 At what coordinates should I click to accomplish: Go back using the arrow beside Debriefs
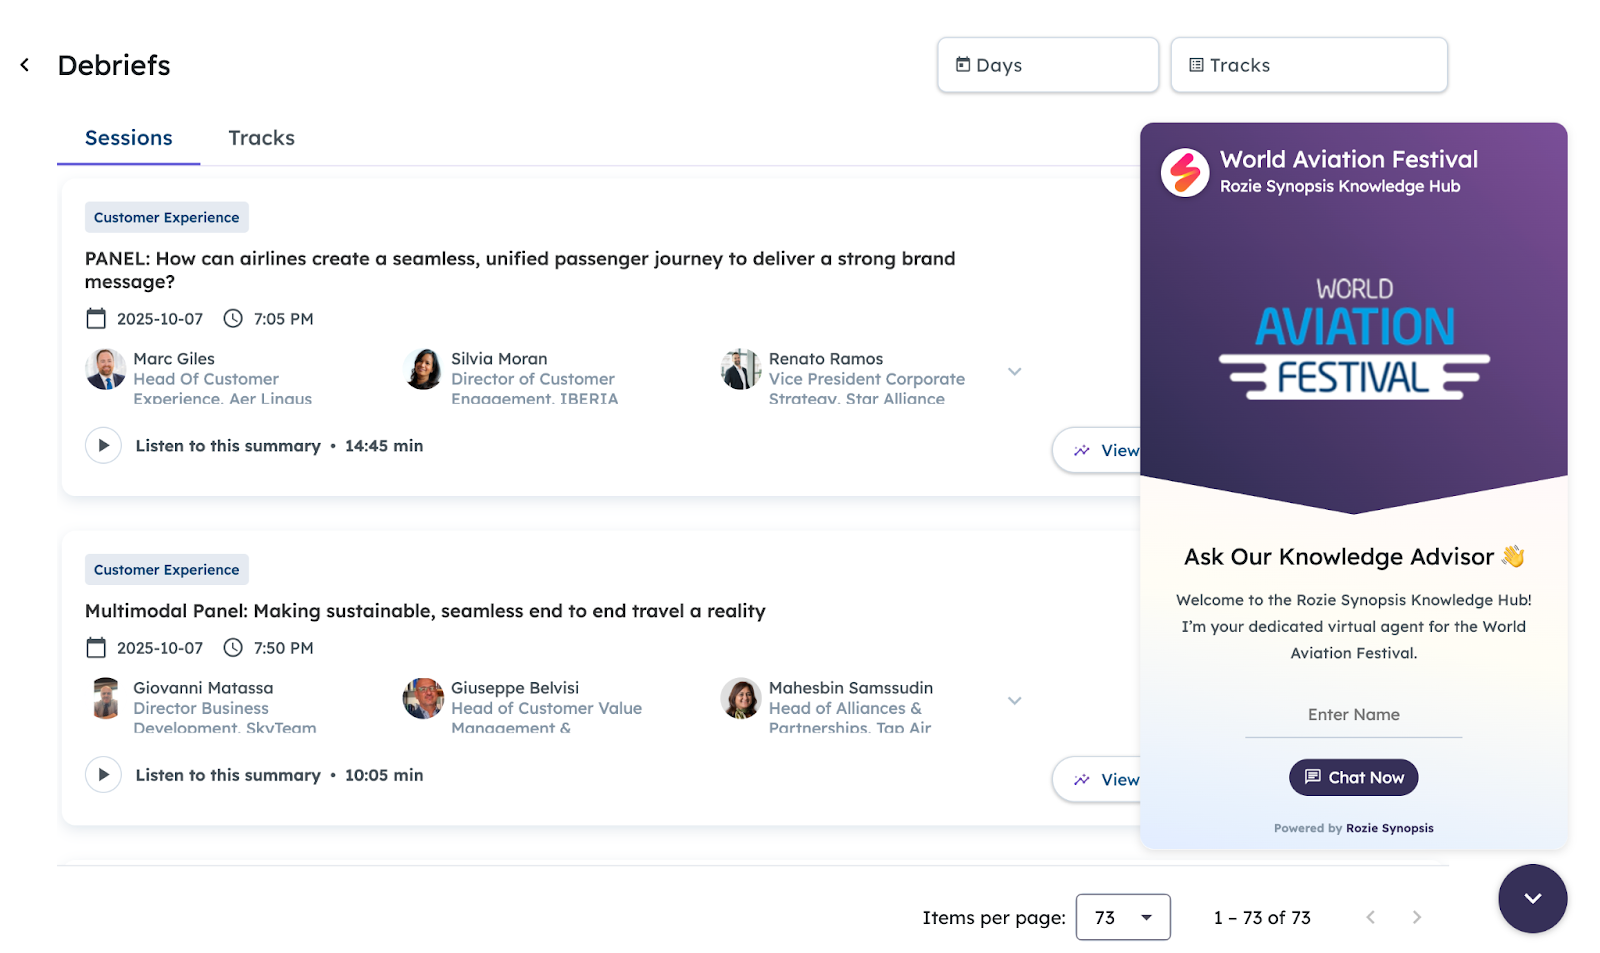pos(25,65)
